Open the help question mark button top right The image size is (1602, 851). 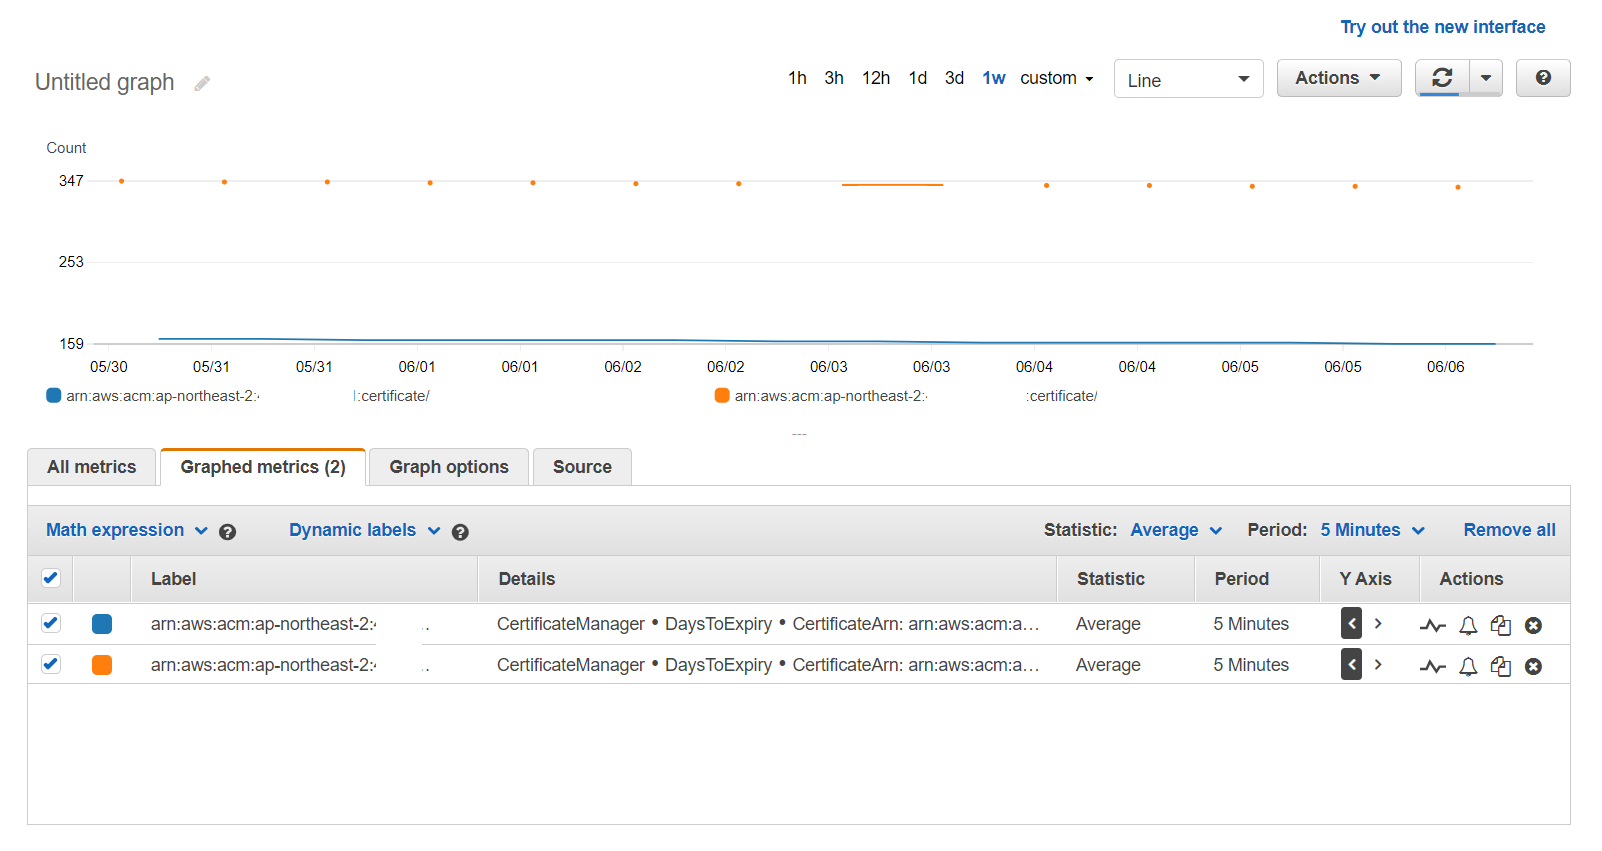[1543, 78]
